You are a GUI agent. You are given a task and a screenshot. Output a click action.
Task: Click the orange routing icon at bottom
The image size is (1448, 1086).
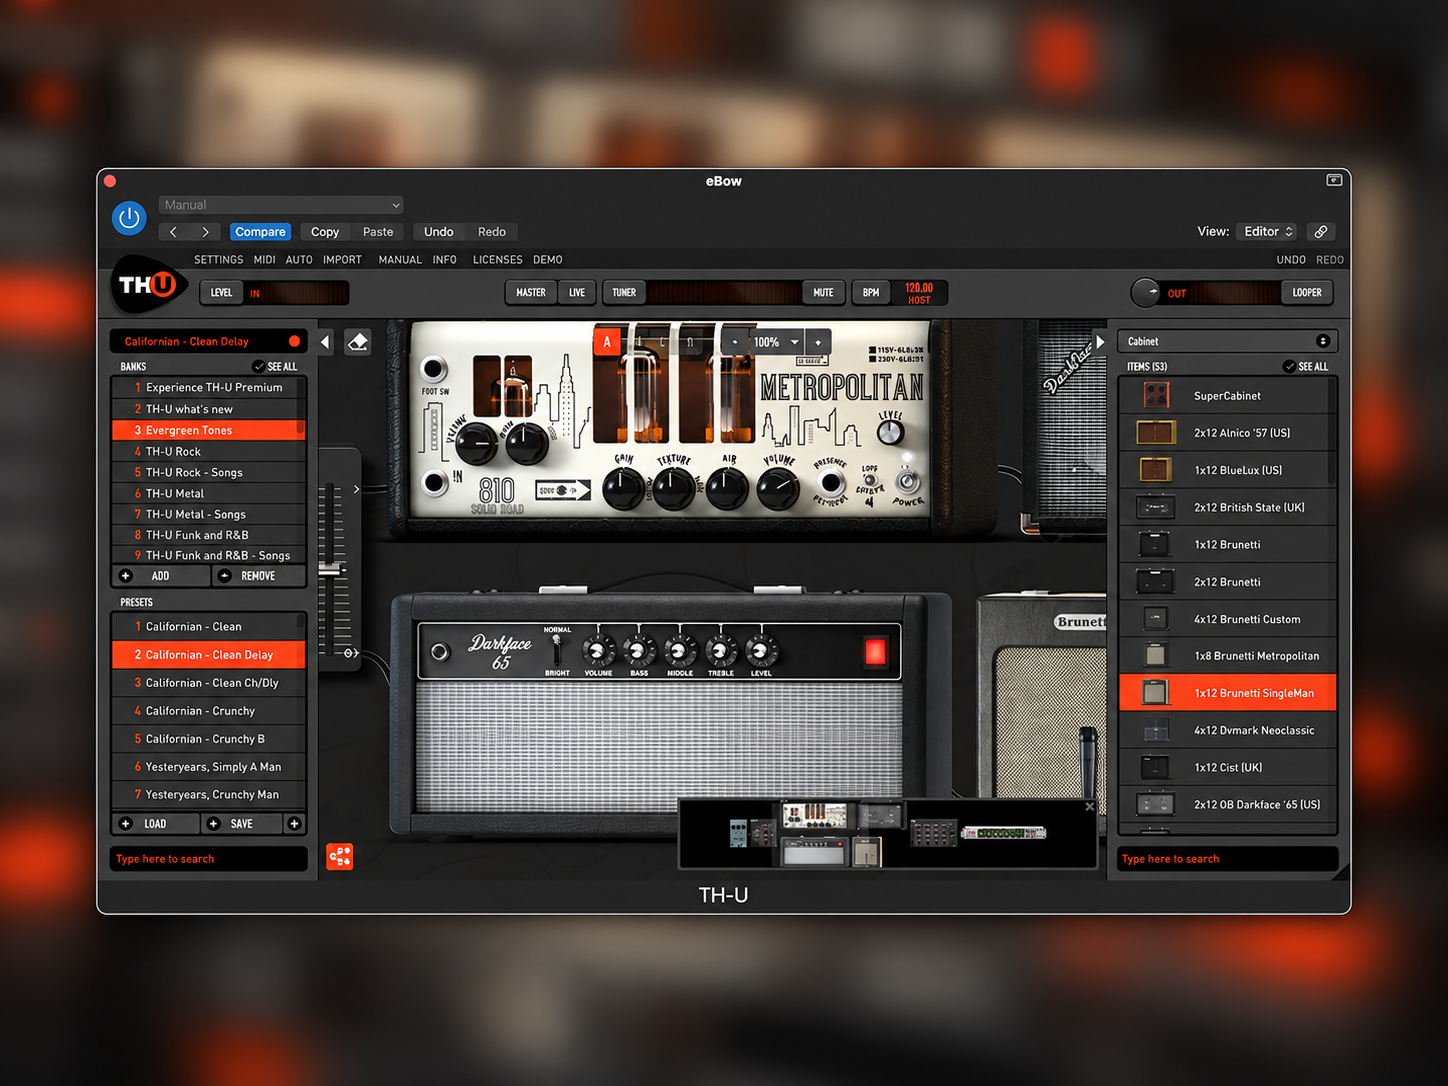(340, 857)
